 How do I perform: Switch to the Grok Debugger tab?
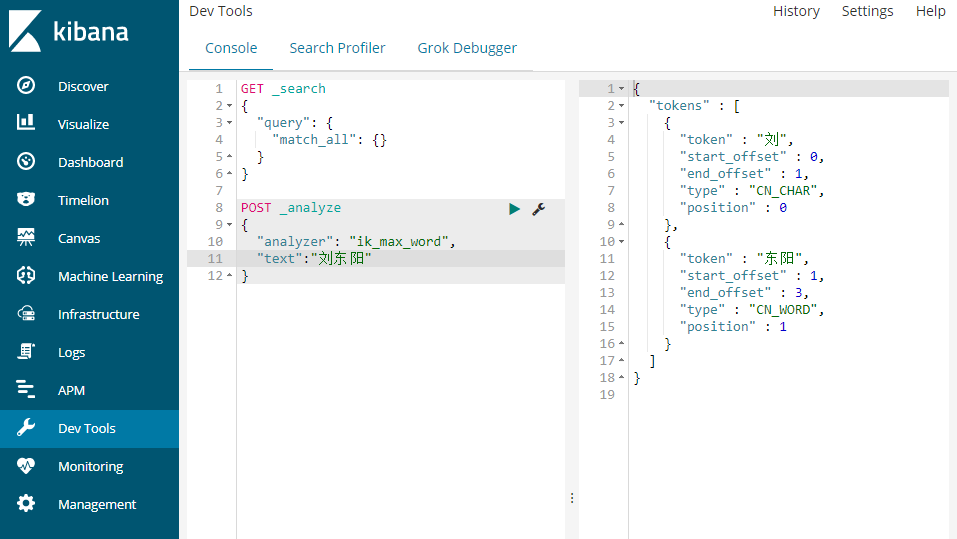pos(467,48)
